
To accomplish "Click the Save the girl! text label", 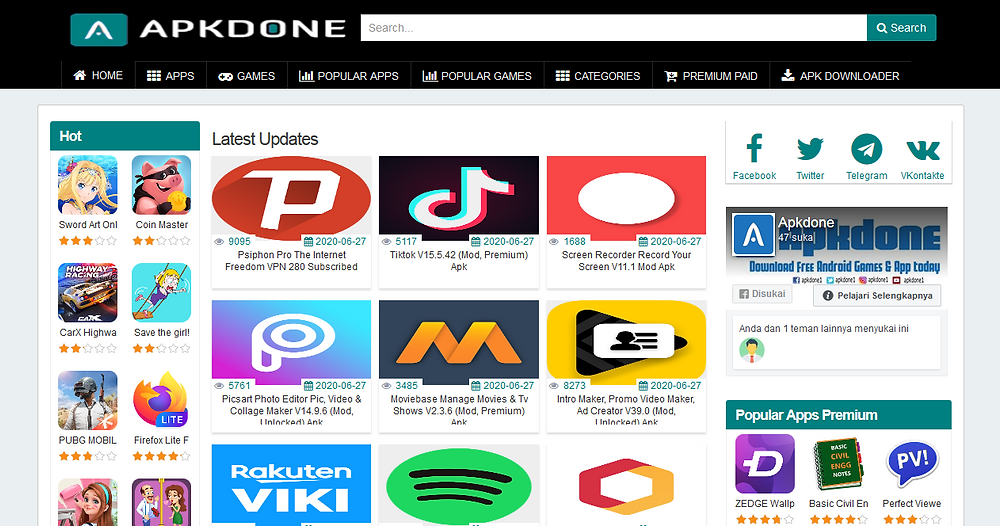I will (161, 333).
